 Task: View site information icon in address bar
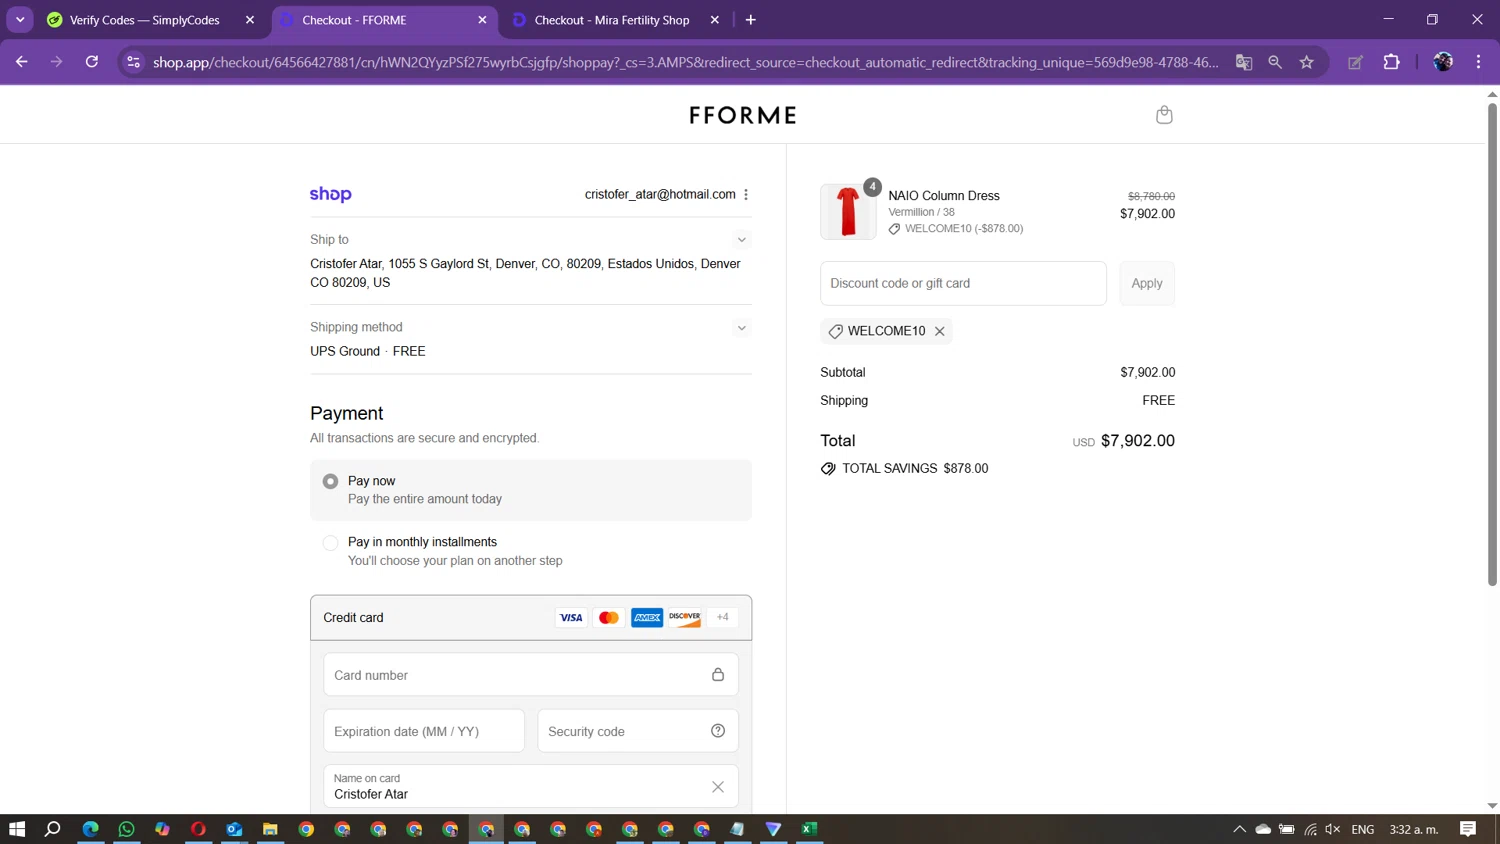point(133,62)
